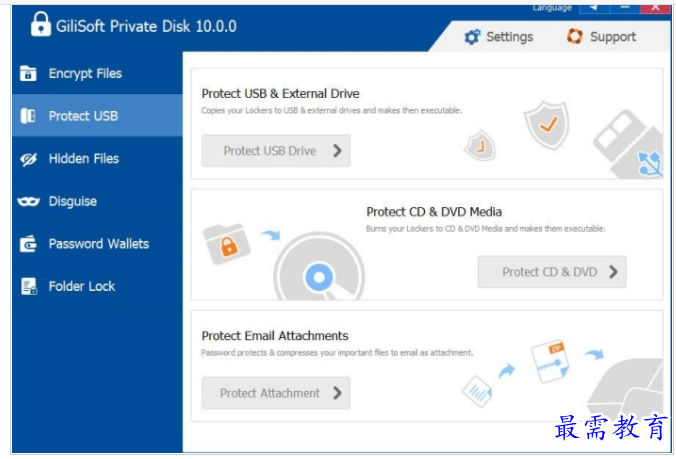Image resolution: width=676 pixels, height=459 pixels.
Task: Click the padlock logo beside GiliSoft title
Action: [x=41, y=24]
